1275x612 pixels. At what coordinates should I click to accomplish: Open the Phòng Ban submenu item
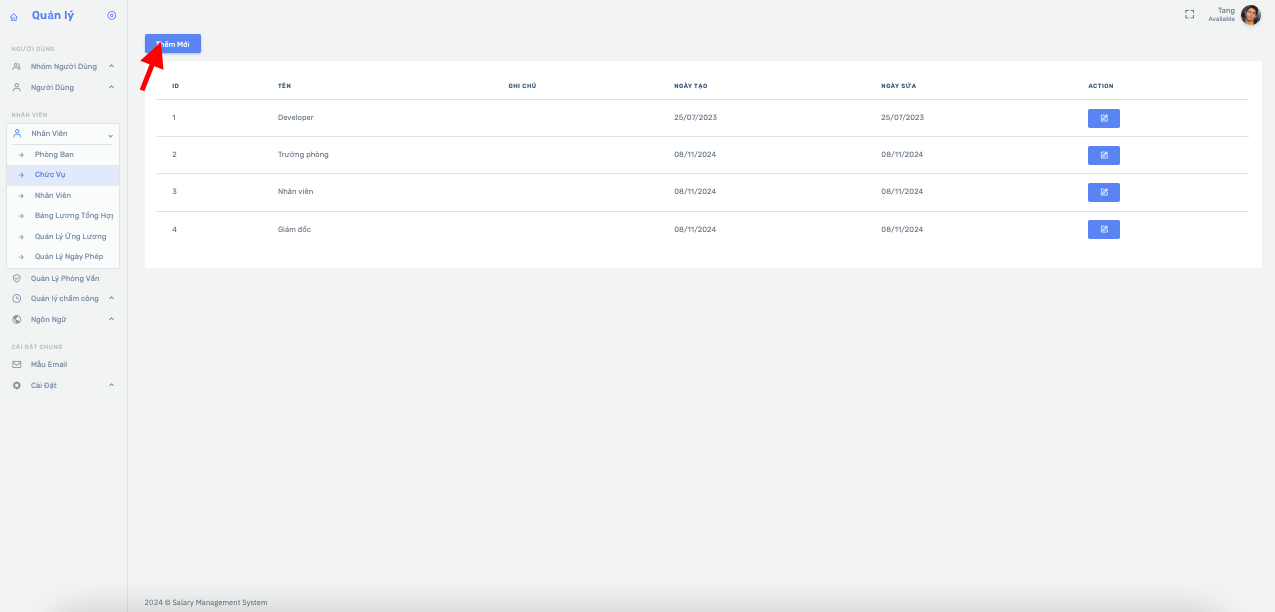click(x=54, y=154)
